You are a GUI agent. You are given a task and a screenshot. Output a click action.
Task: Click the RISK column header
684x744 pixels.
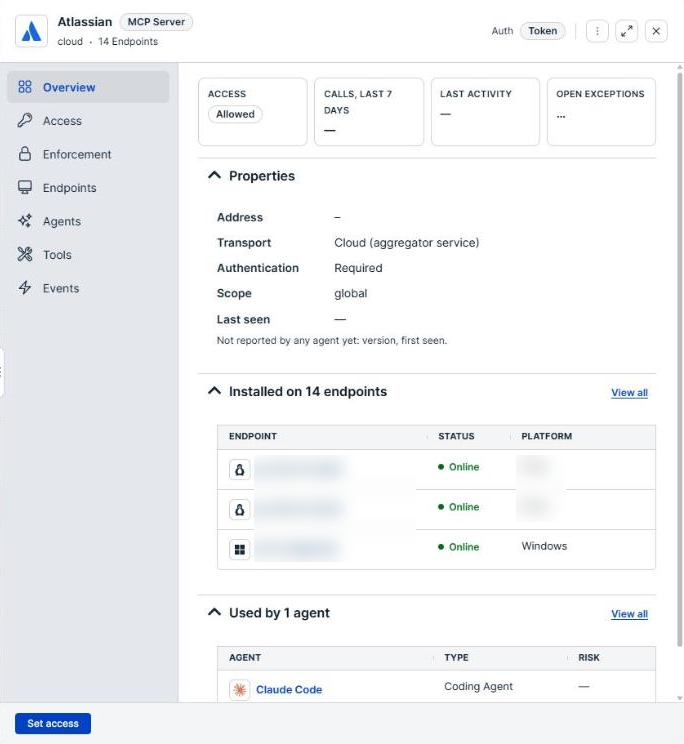(x=589, y=657)
